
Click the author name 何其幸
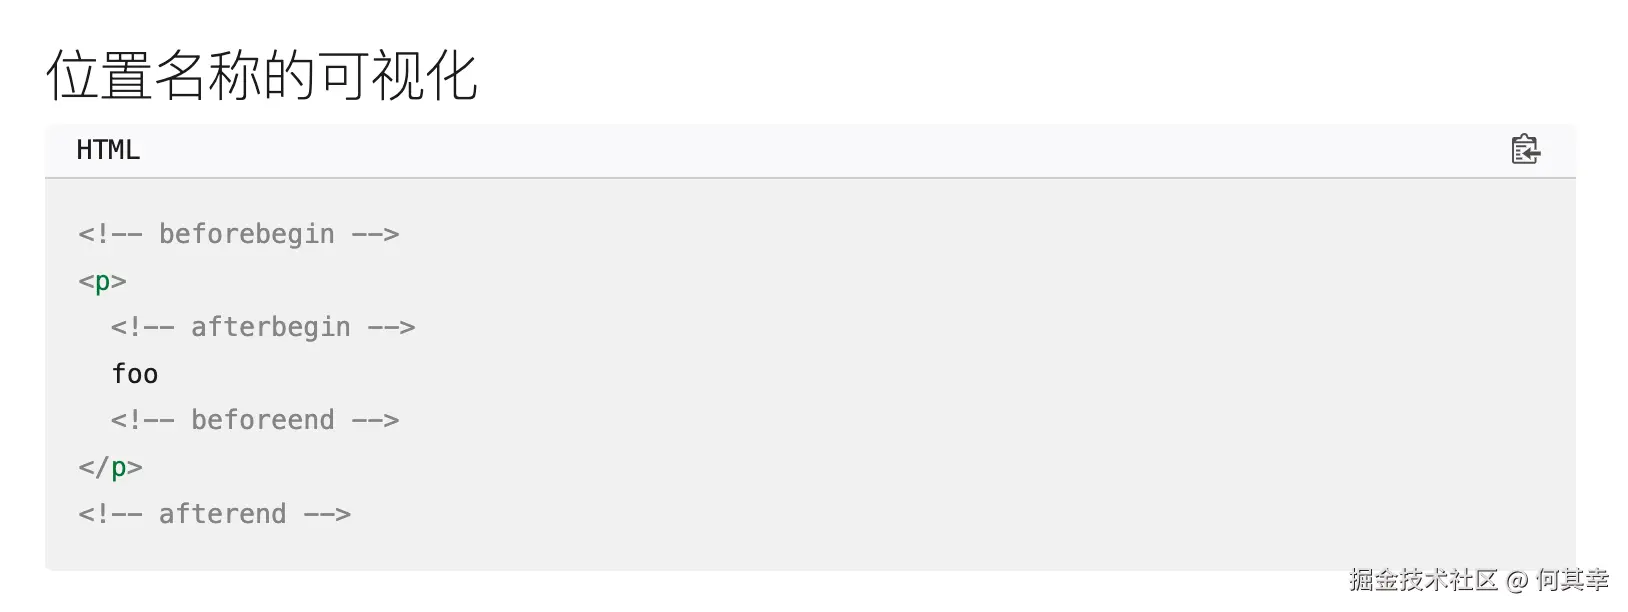click(x=1568, y=578)
